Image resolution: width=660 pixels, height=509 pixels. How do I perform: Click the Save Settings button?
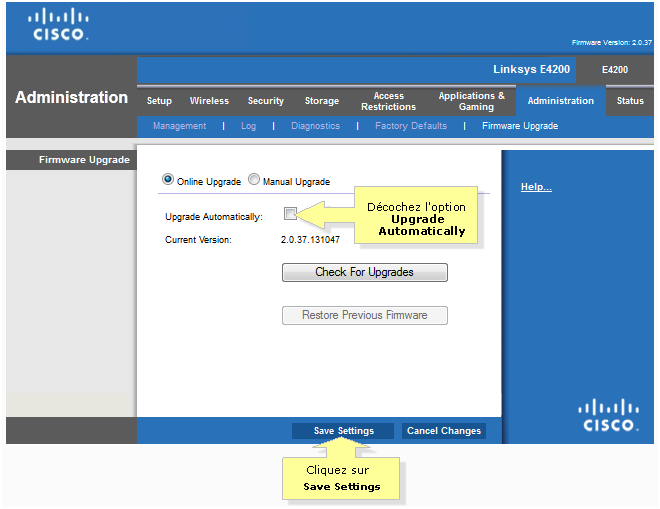click(343, 431)
